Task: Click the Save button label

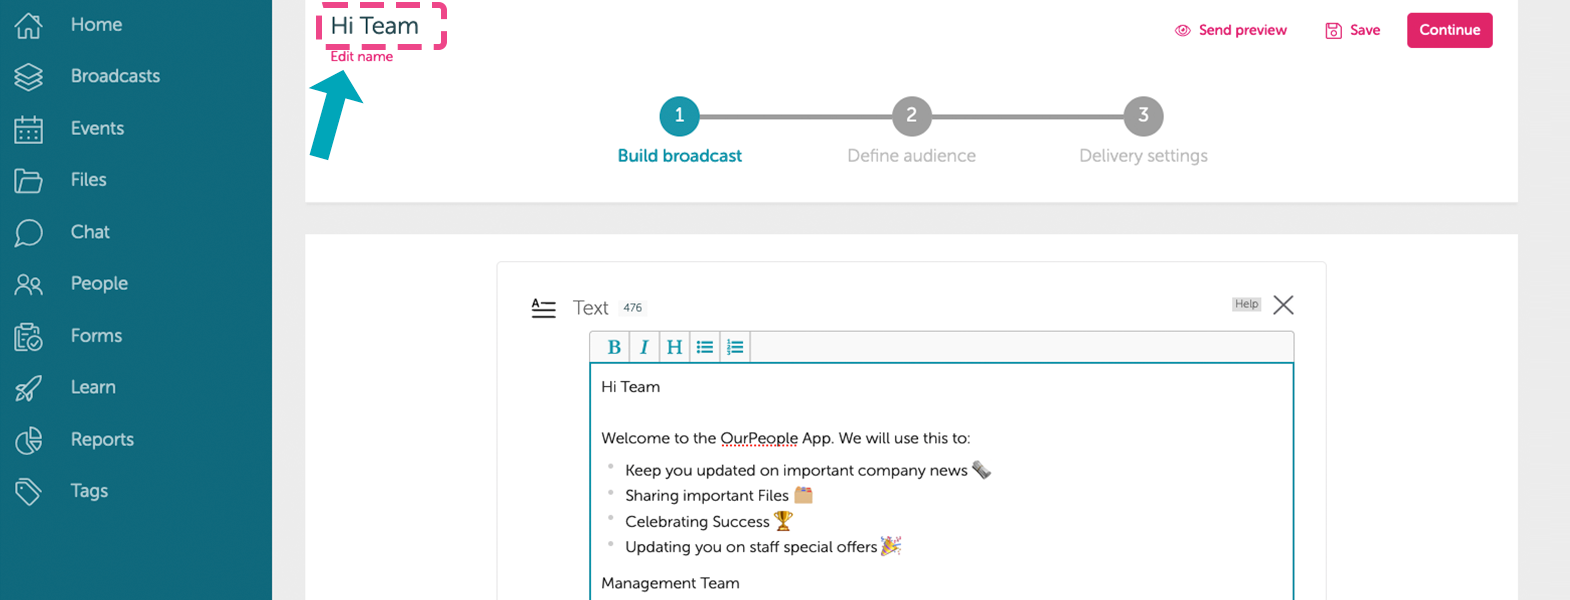Action: pyautogui.click(x=1365, y=31)
